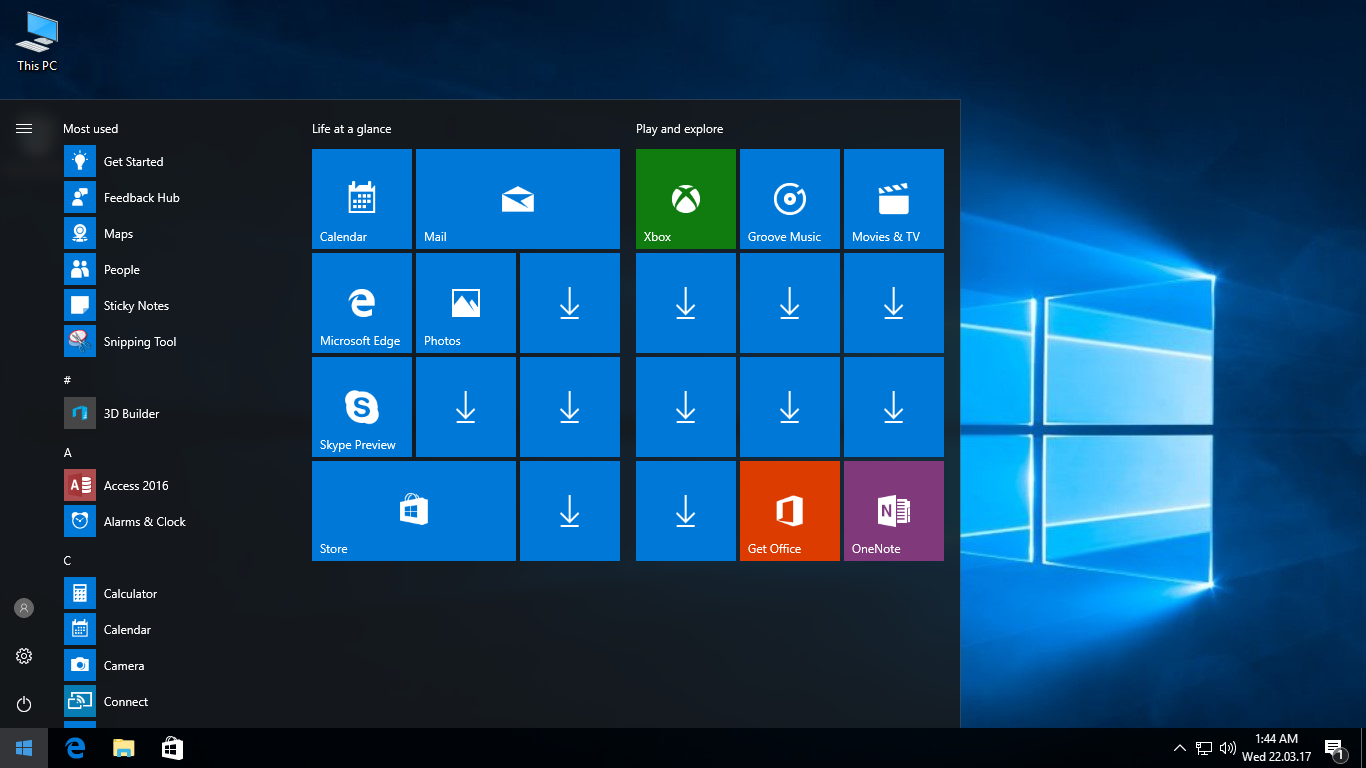
Task: Click the 'C' letter group header
Action: (x=68, y=560)
